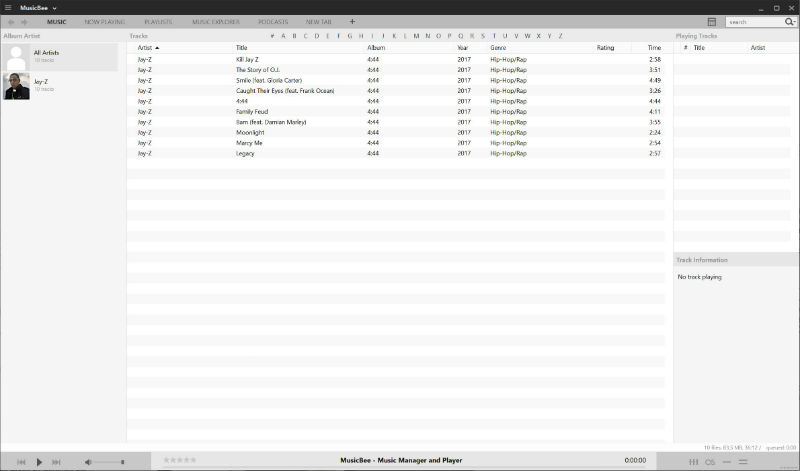The width and height of the screenshot is (800, 471).
Task: Click the search magnifier icon
Action: [789, 21]
